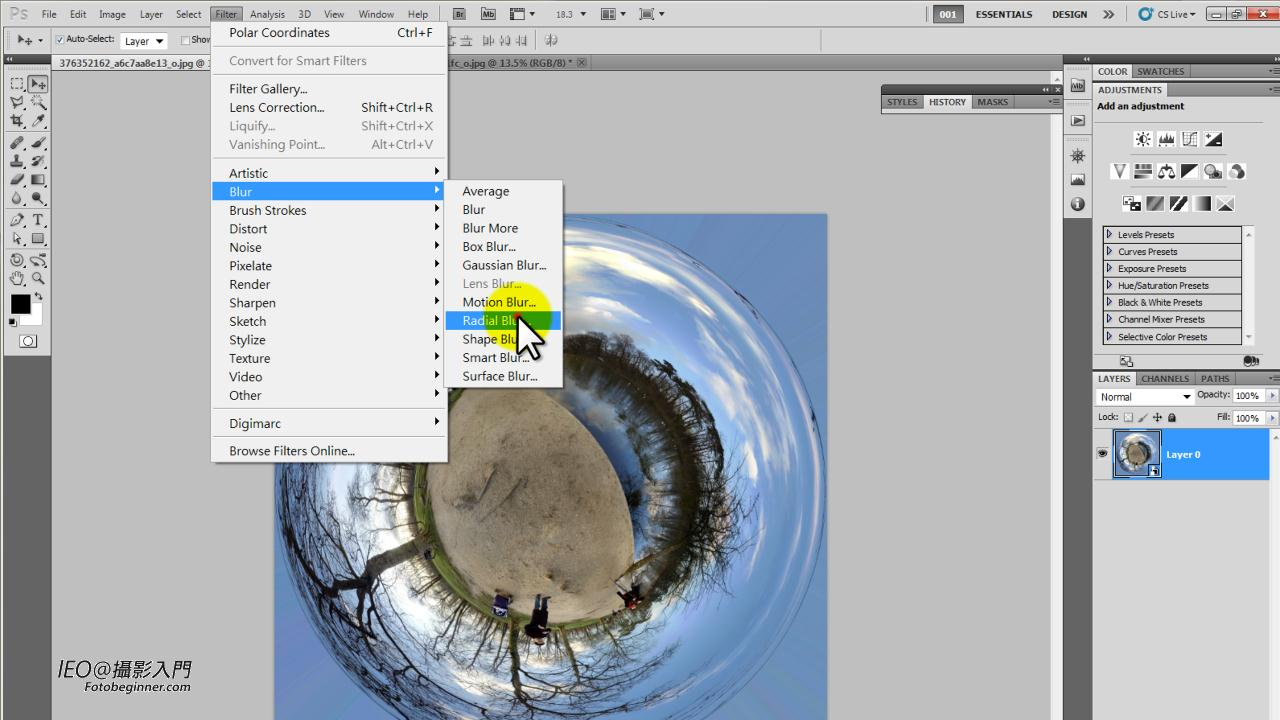Screen dimensions: 1280x720
Task: Select the Pen tool
Action: click(x=17, y=220)
